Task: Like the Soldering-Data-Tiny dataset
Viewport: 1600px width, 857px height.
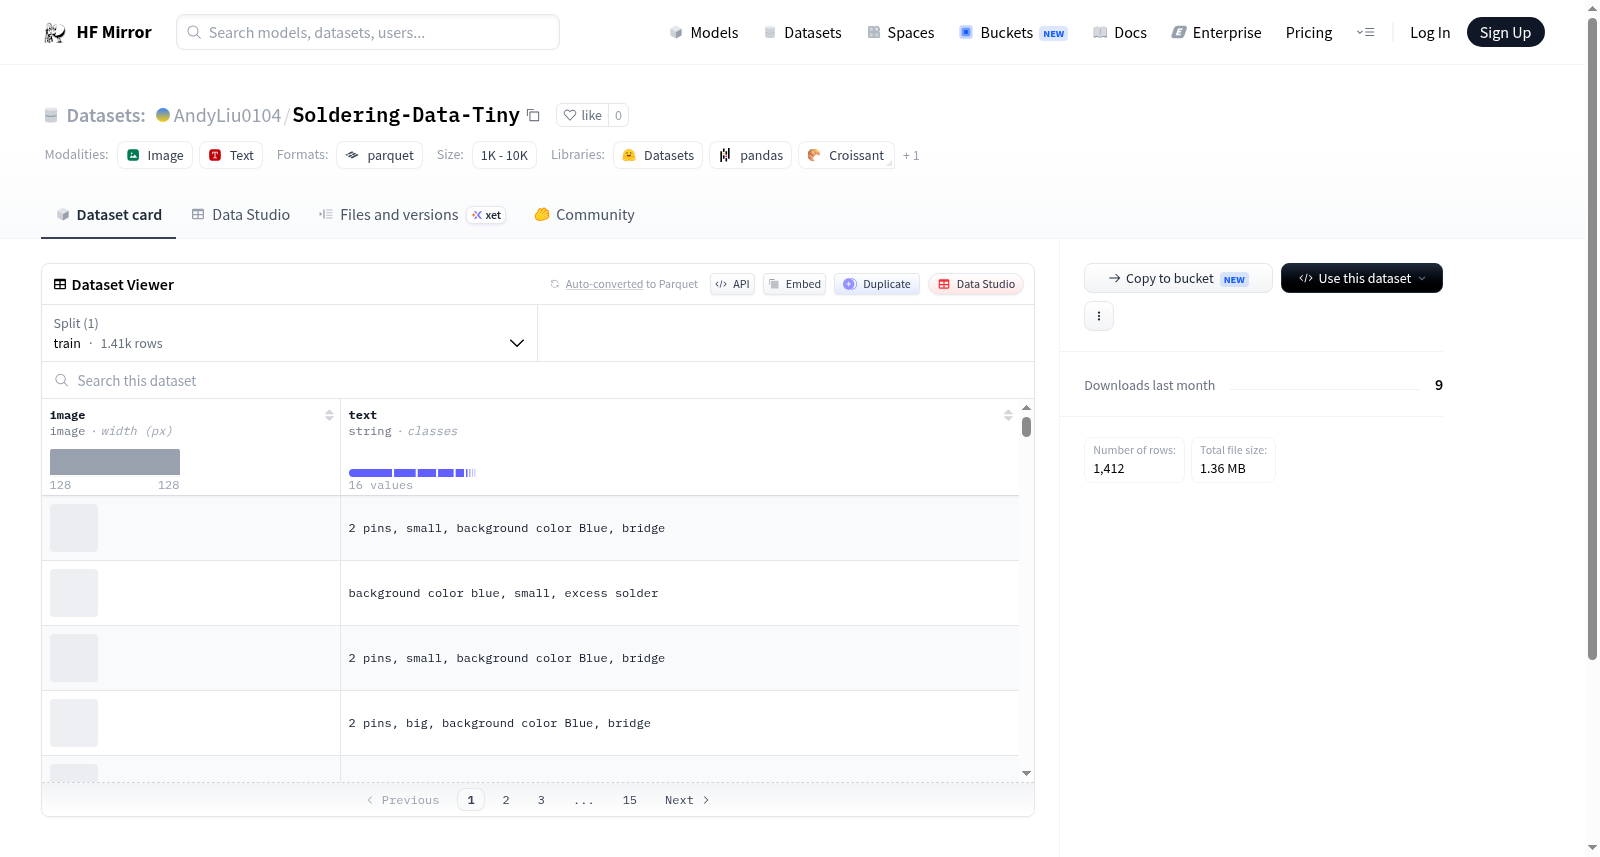Action: 583,116
